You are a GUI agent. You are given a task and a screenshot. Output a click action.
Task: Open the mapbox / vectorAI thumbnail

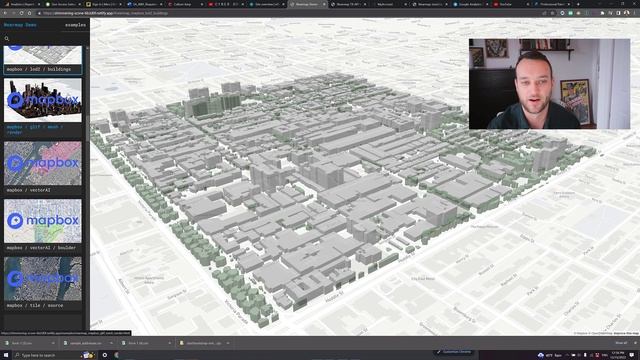click(x=43, y=163)
